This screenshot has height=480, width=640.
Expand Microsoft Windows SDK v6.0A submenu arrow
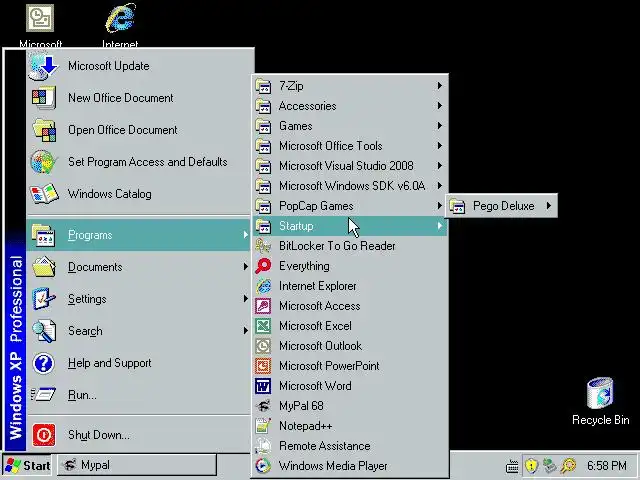click(x=440, y=186)
